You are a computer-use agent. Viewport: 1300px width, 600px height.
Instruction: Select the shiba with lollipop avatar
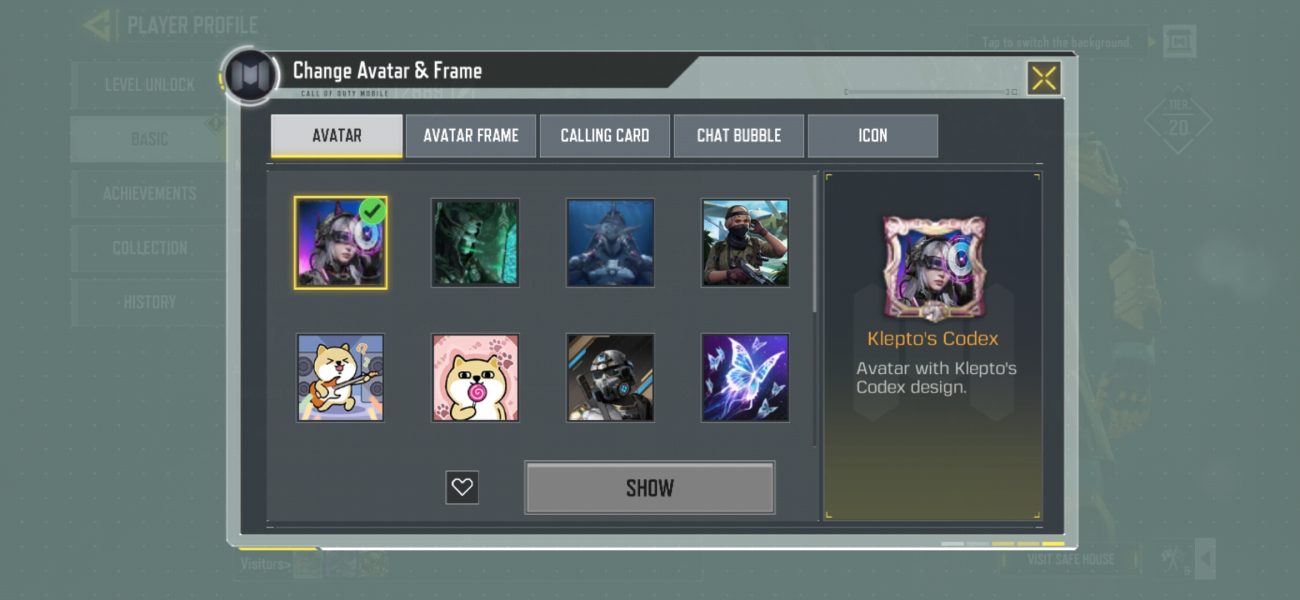[x=475, y=377]
